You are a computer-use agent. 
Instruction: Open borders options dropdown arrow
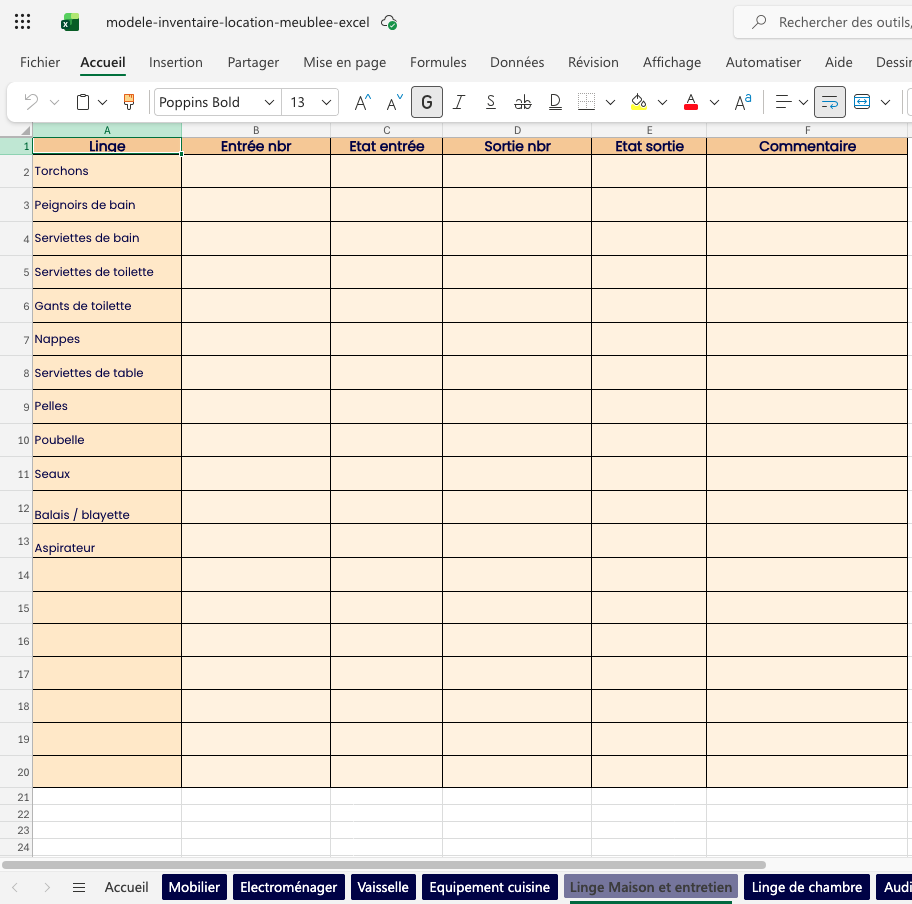[x=610, y=102]
